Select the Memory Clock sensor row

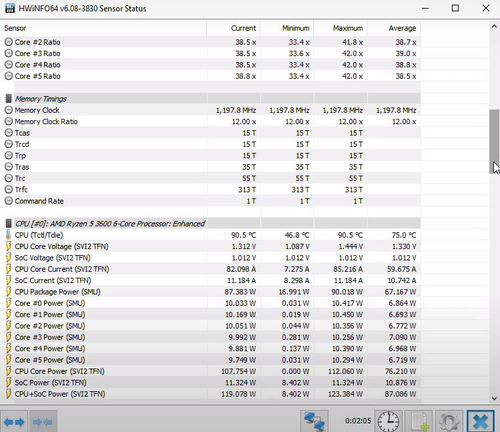(x=212, y=110)
